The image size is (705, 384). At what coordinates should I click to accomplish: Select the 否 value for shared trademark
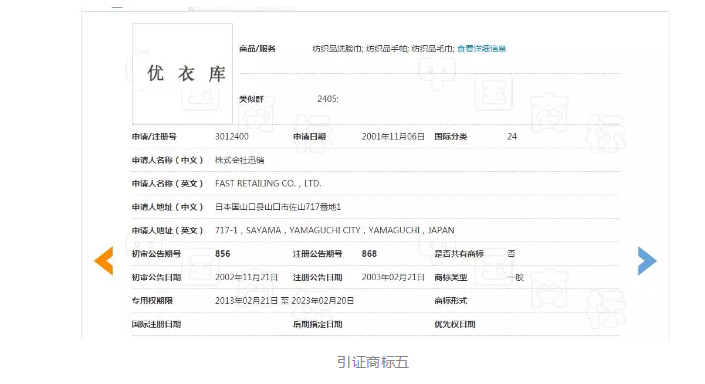tap(511, 254)
